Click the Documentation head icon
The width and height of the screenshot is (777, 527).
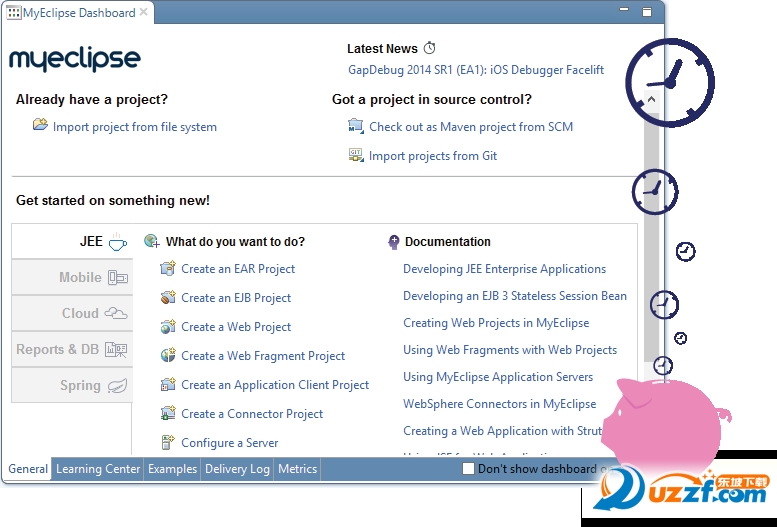pos(393,242)
